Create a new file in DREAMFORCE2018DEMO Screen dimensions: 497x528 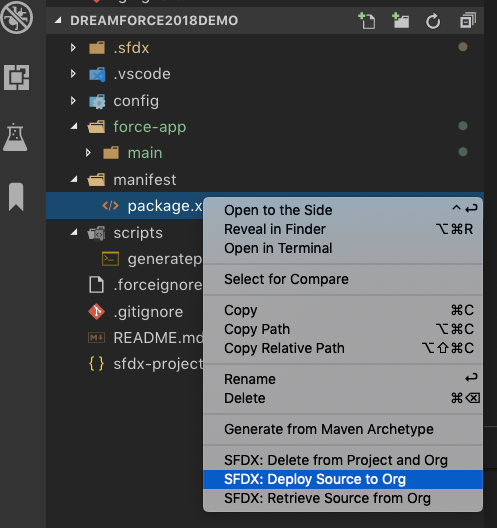[367, 21]
